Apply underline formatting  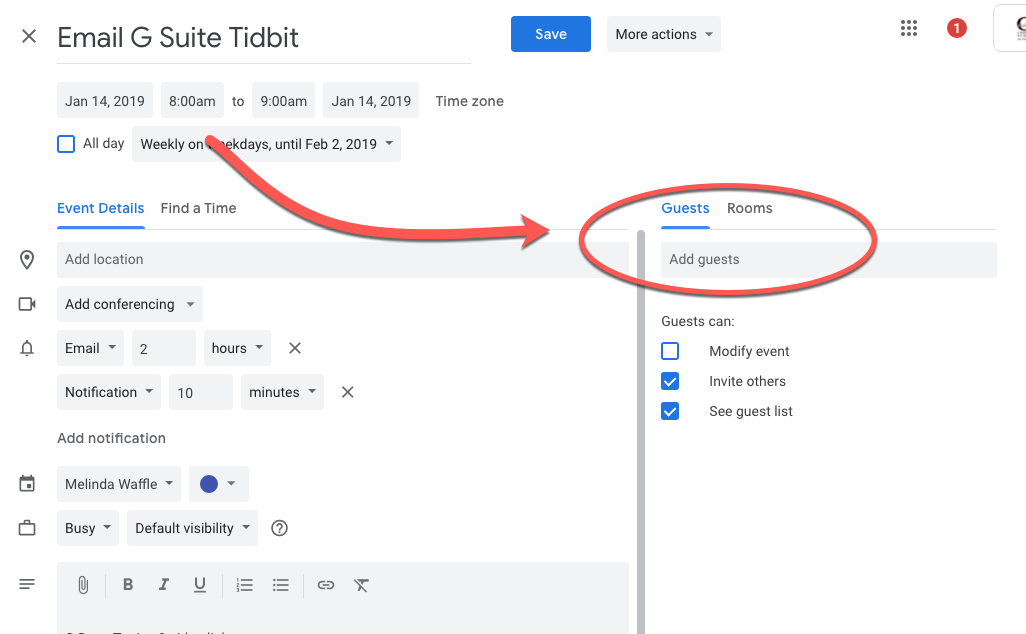pyautogui.click(x=200, y=585)
